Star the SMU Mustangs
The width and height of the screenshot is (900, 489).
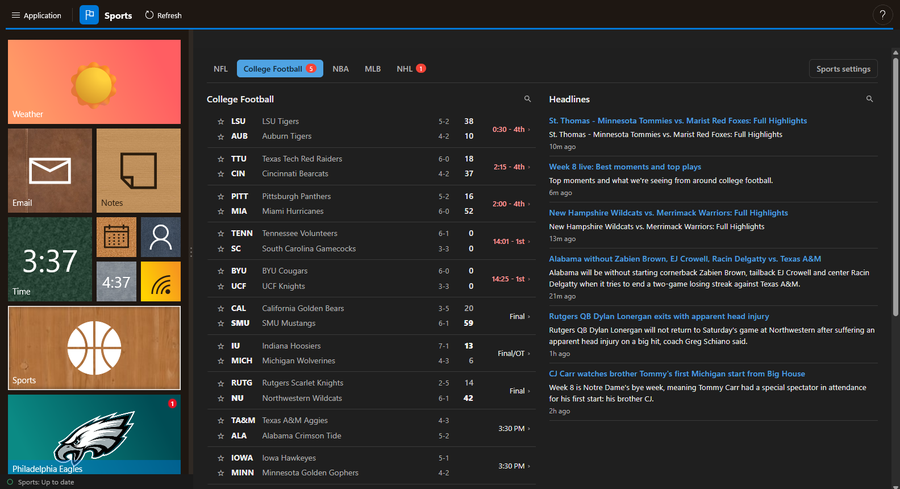click(x=220, y=324)
